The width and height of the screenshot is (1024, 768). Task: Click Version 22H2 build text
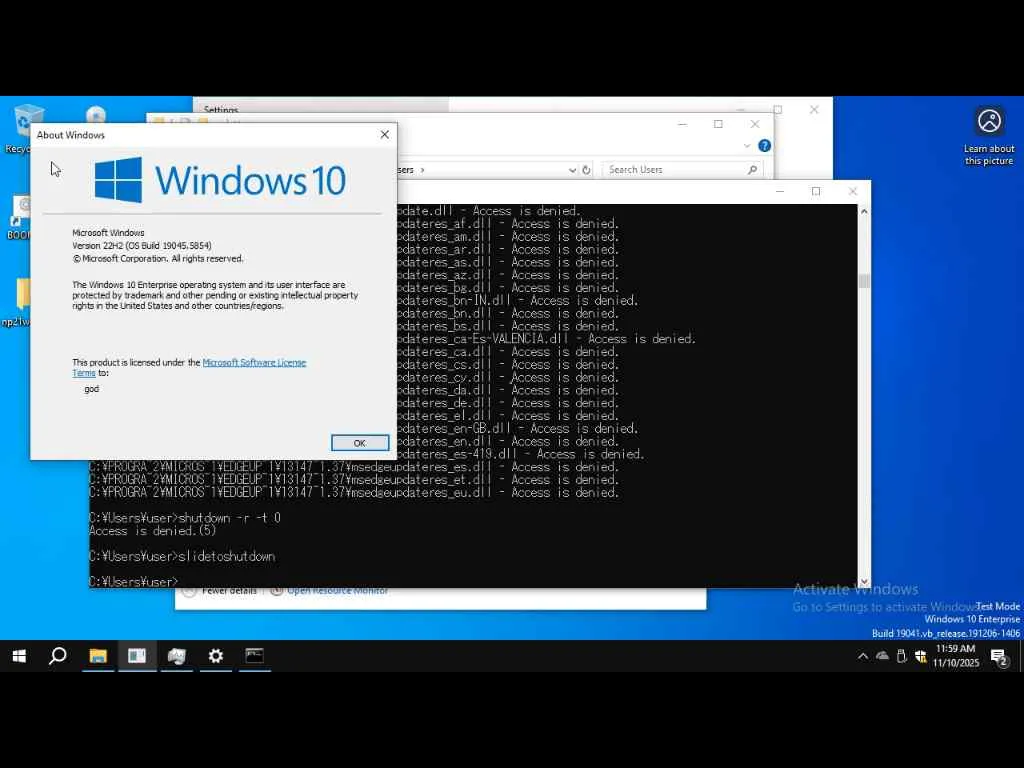pyautogui.click(x=142, y=246)
